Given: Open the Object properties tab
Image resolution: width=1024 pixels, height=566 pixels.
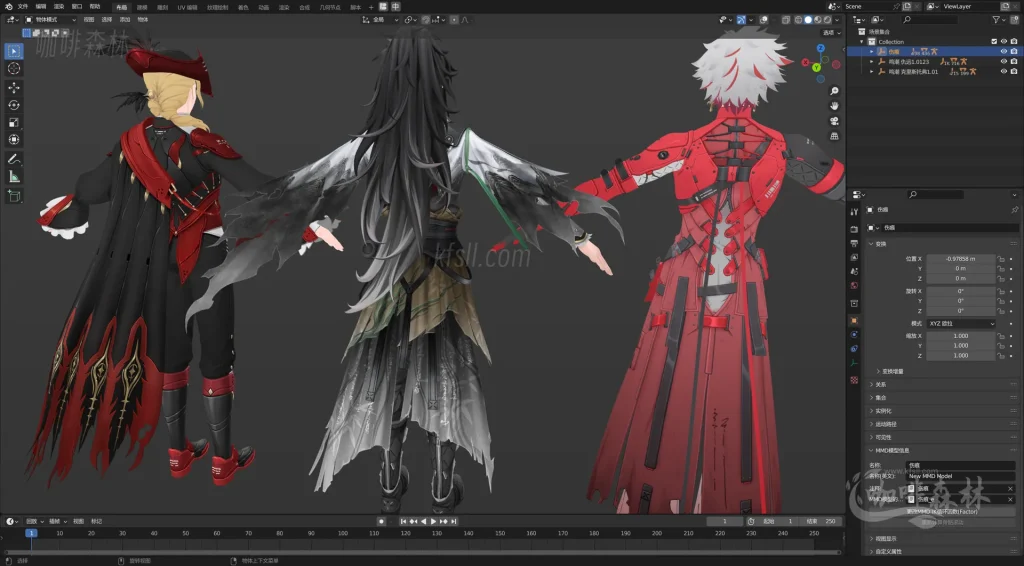Looking at the screenshot, I should [854, 321].
